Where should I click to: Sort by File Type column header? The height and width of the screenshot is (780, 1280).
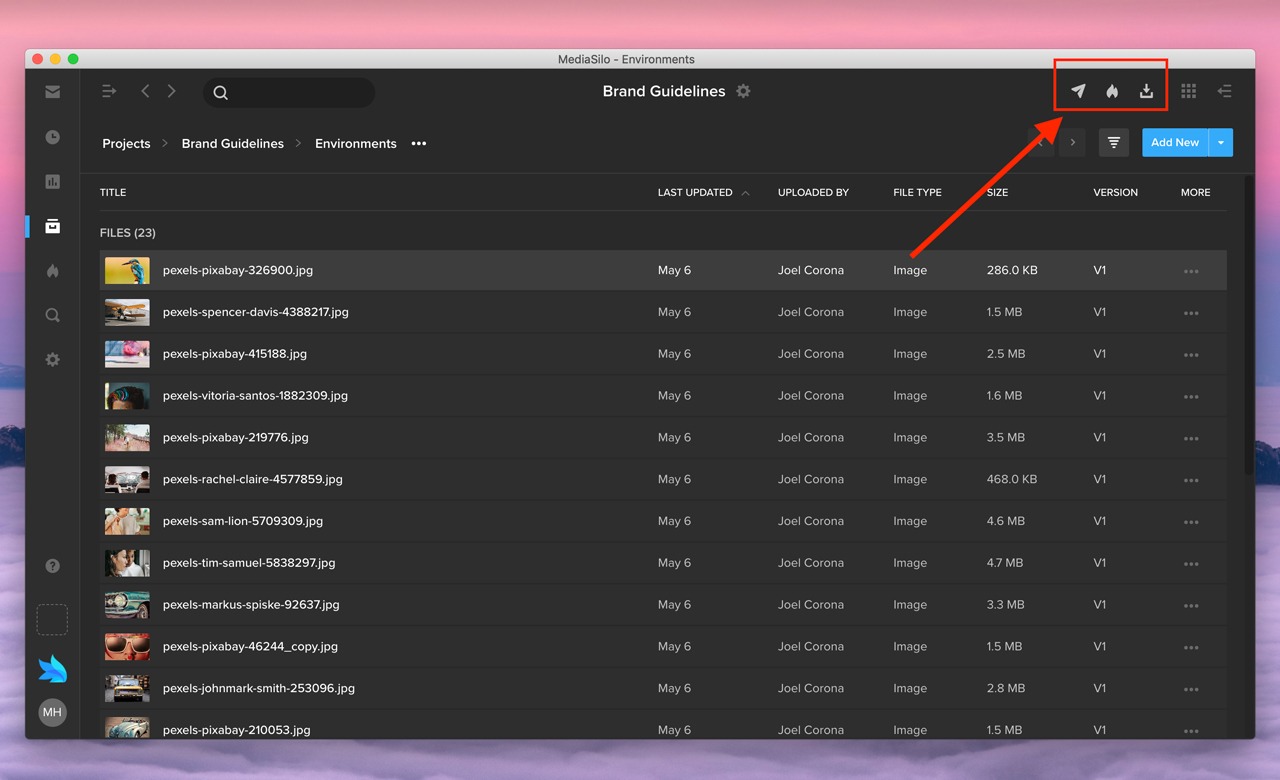coord(917,192)
